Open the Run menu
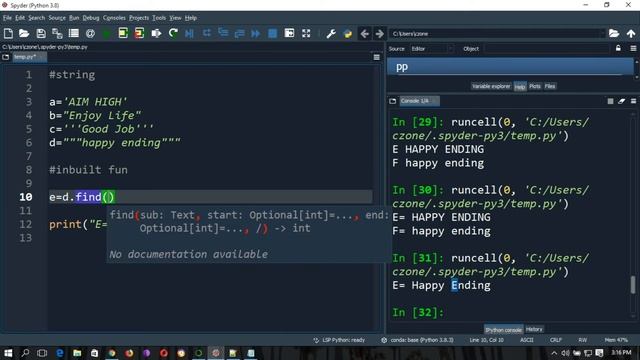This screenshot has height=360, width=640. pyautogui.click(x=74, y=18)
